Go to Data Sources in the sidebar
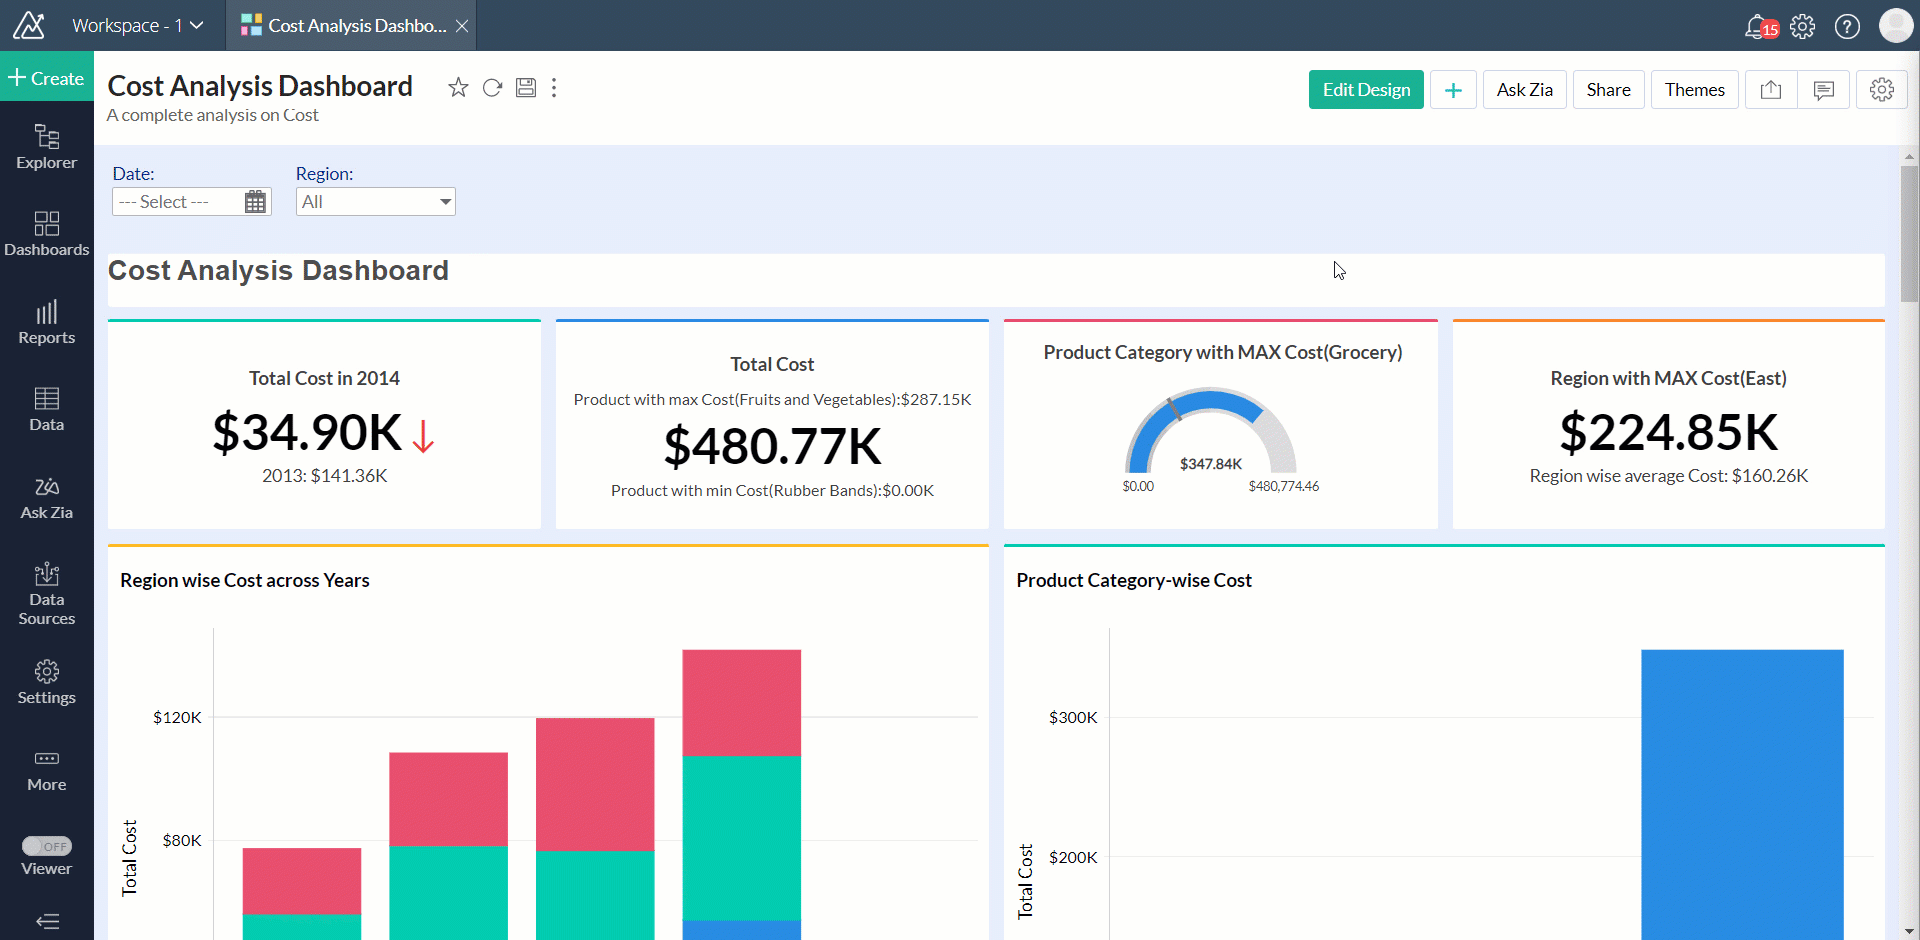This screenshot has width=1920, height=940. (x=47, y=594)
